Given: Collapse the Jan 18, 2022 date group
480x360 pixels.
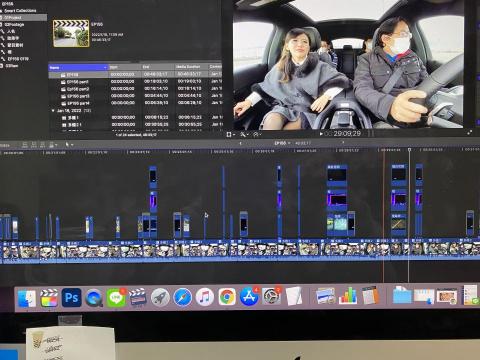Looking at the screenshot, I should coord(53,110).
